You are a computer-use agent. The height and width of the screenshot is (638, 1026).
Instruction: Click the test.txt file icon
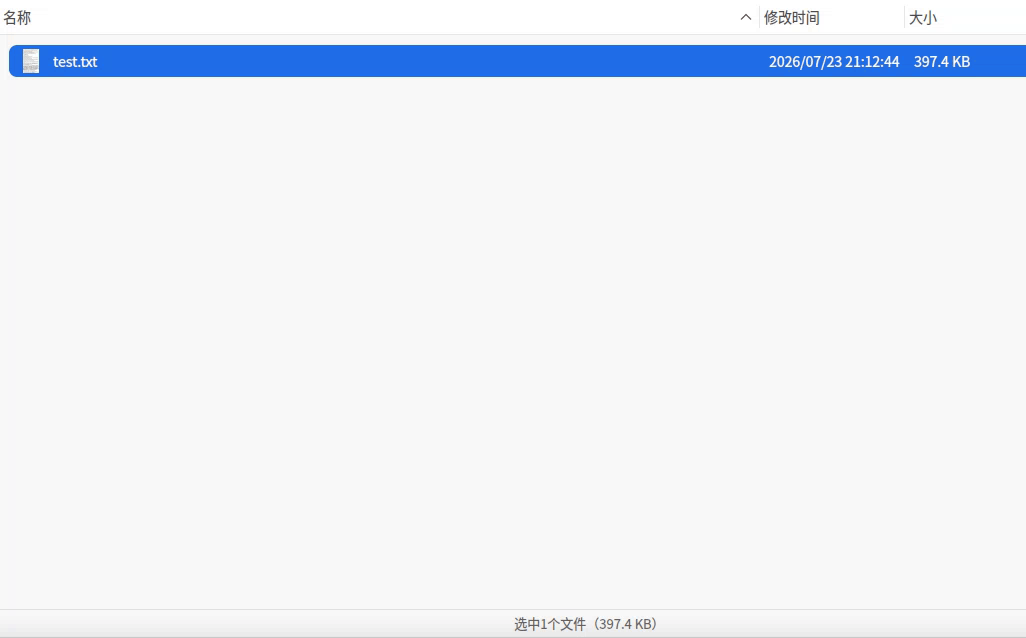coord(31,61)
